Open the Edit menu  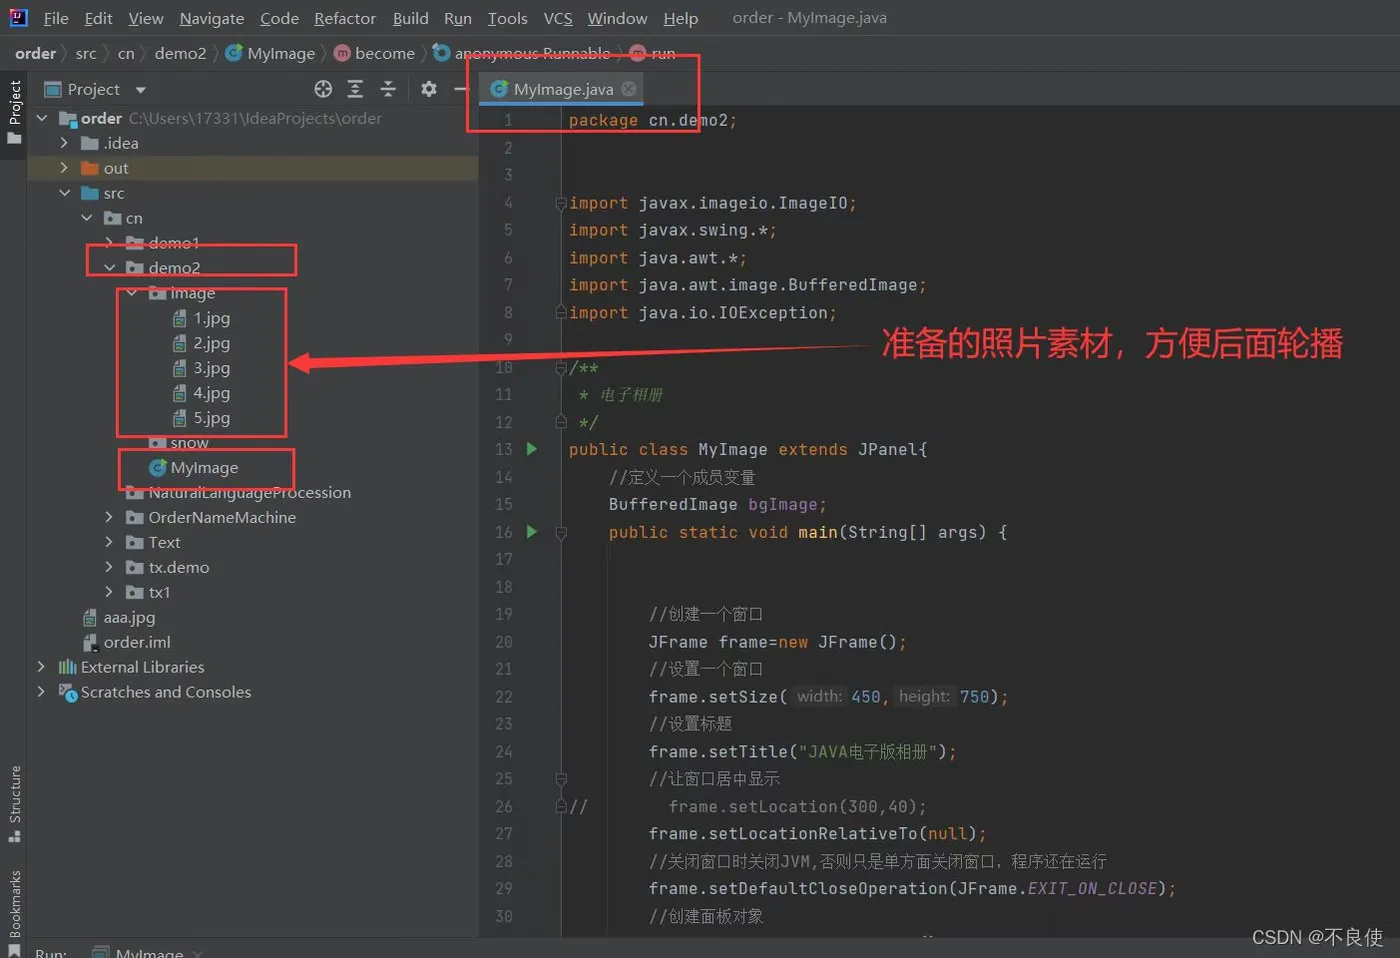(x=98, y=18)
